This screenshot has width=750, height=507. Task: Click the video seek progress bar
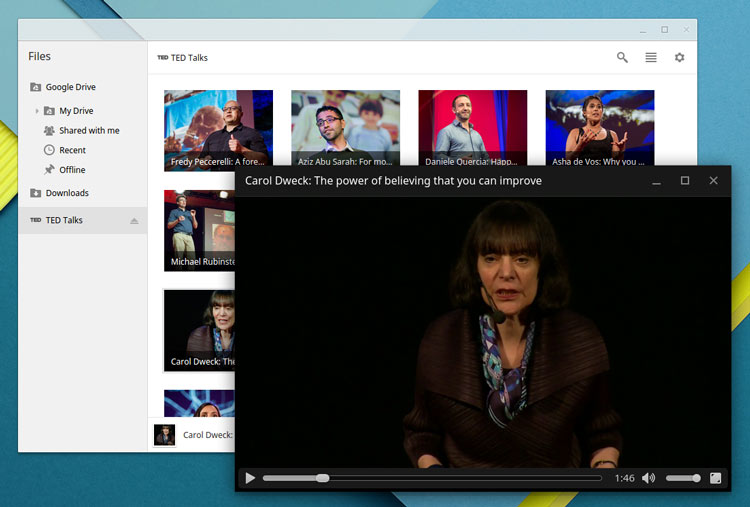point(432,478)
